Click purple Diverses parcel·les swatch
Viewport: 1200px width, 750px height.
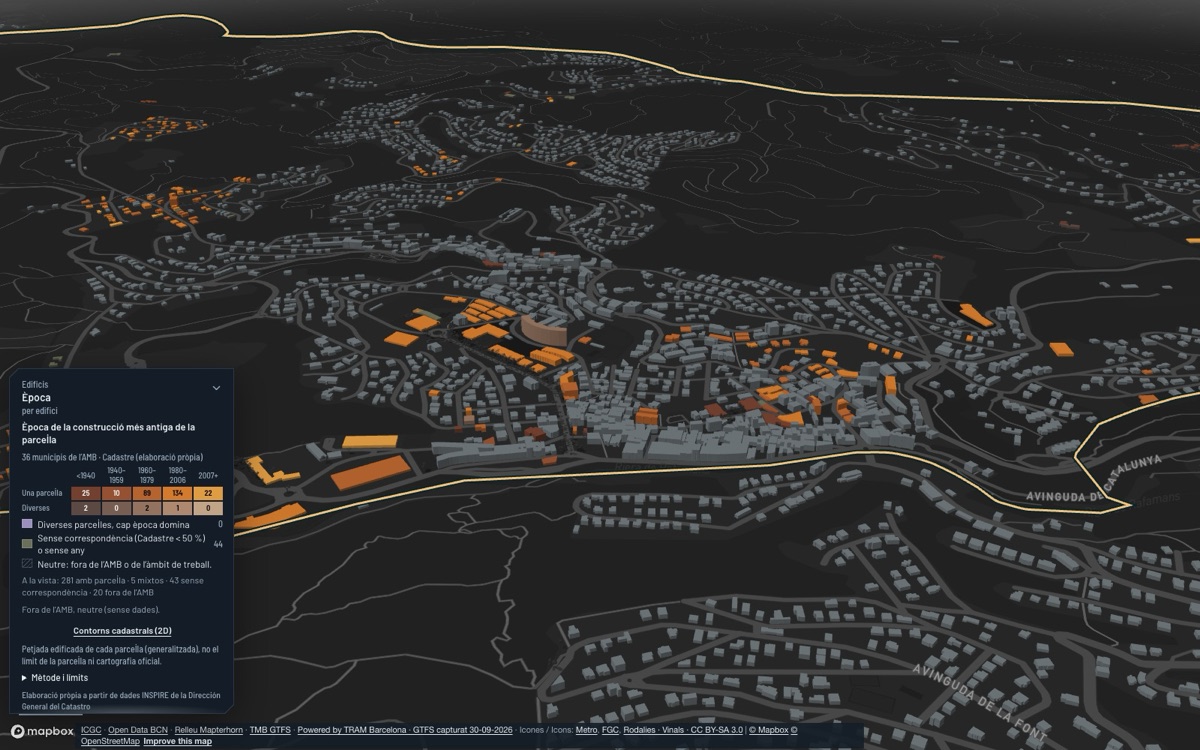pos(27,524)
